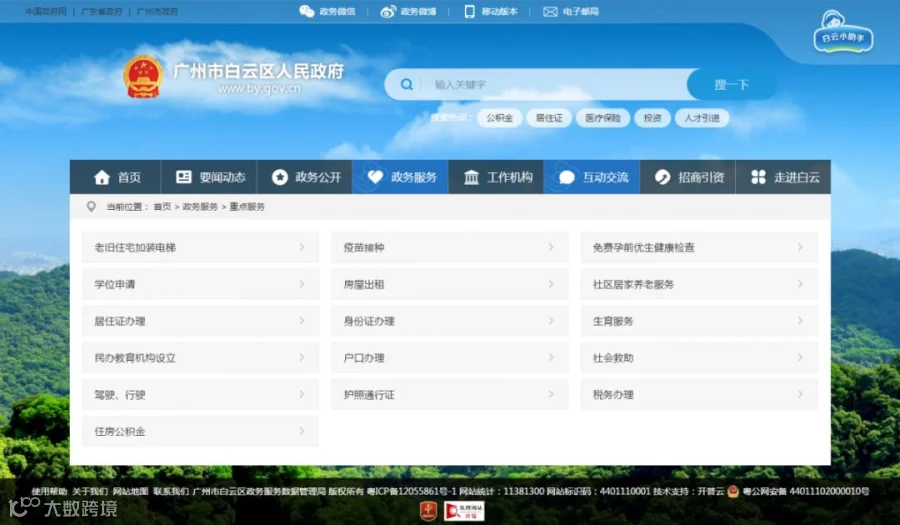The height and width of the screenshot is (525, 900).
Task: Expand the 税务办理 row arrow
Action: 800,394
